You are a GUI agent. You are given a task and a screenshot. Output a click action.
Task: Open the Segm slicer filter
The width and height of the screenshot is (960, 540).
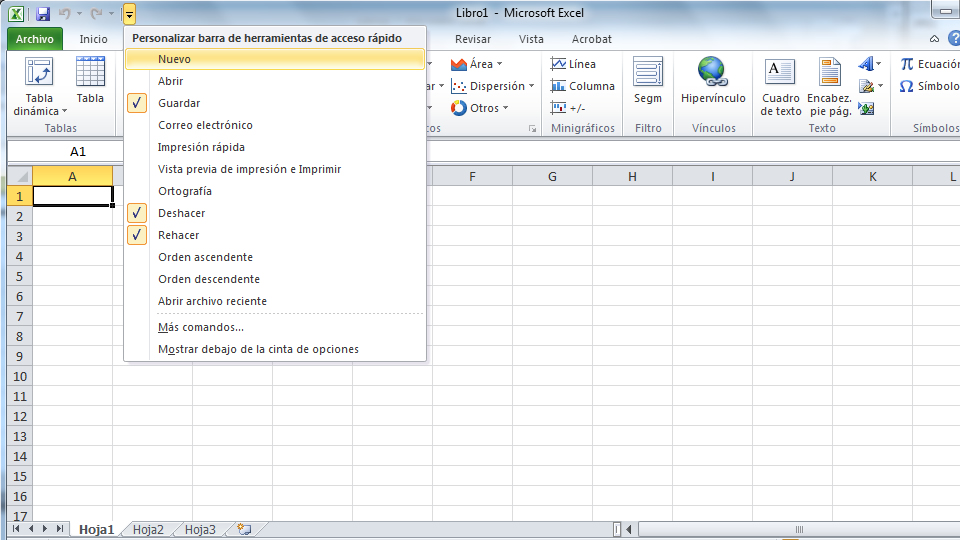click(x=648, y=80)
